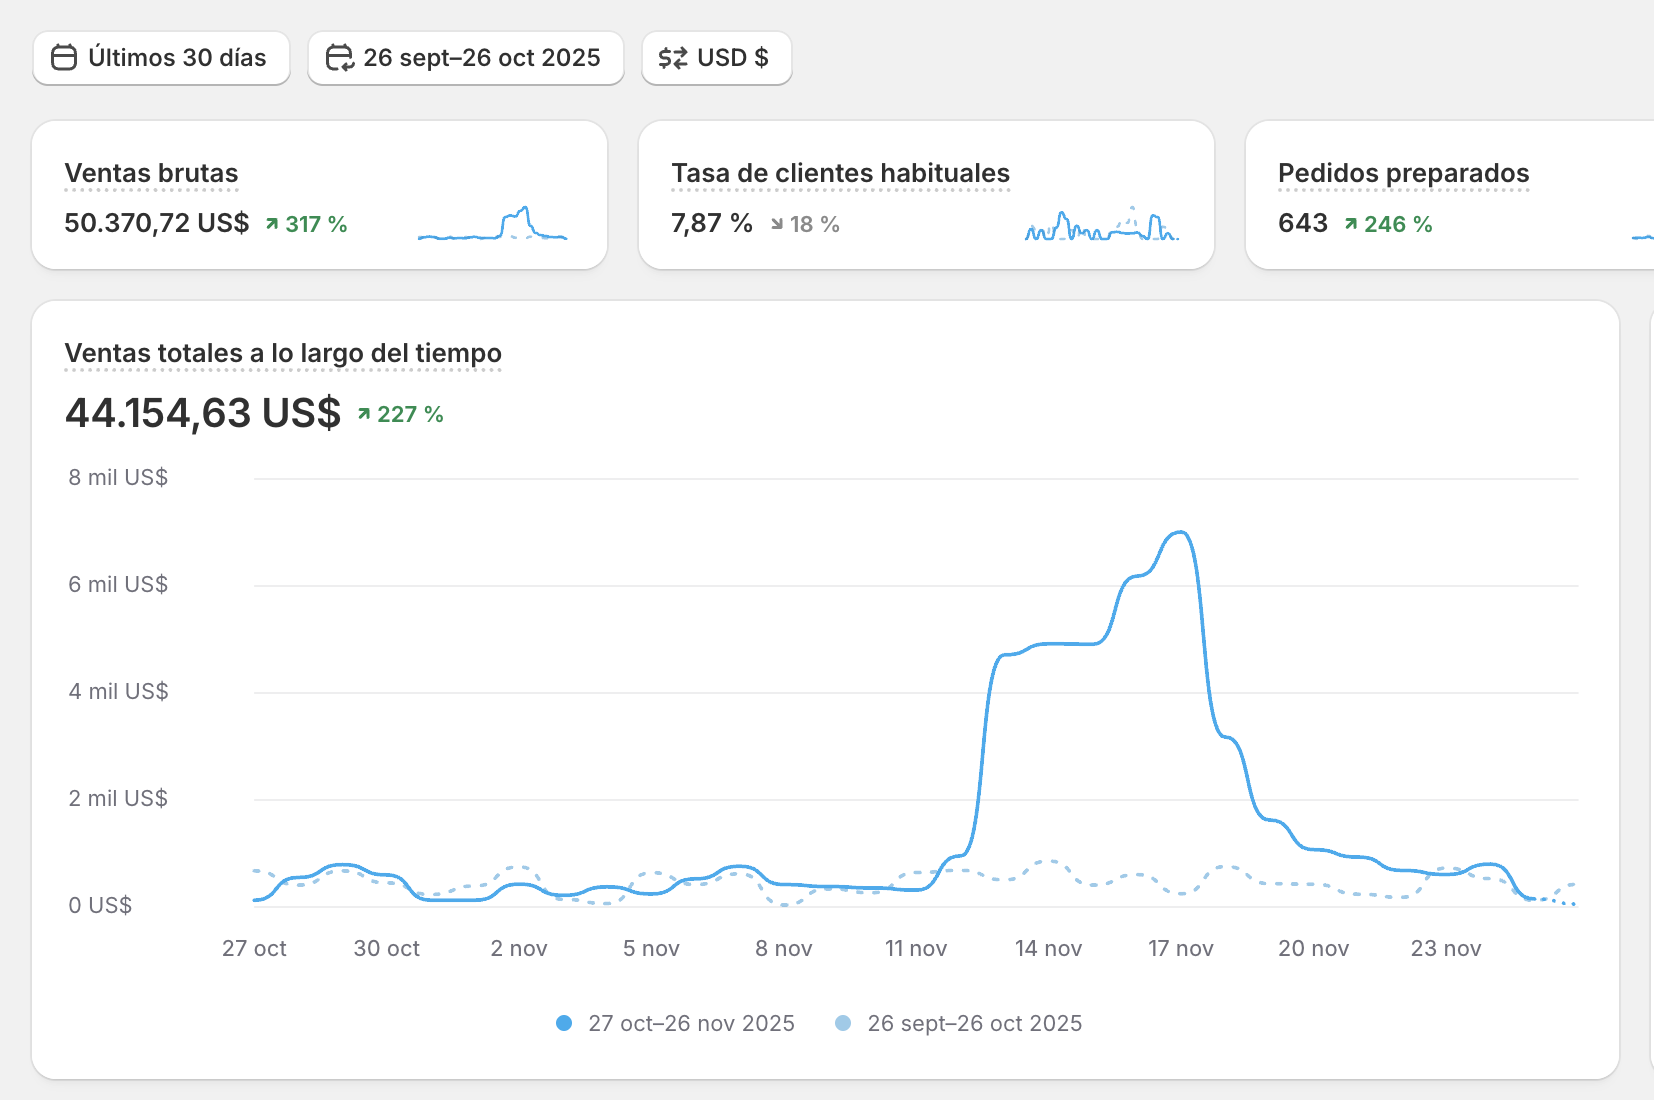
Task: Click the Ventas brutas sparkline chart
Action: tap(493, 224)
